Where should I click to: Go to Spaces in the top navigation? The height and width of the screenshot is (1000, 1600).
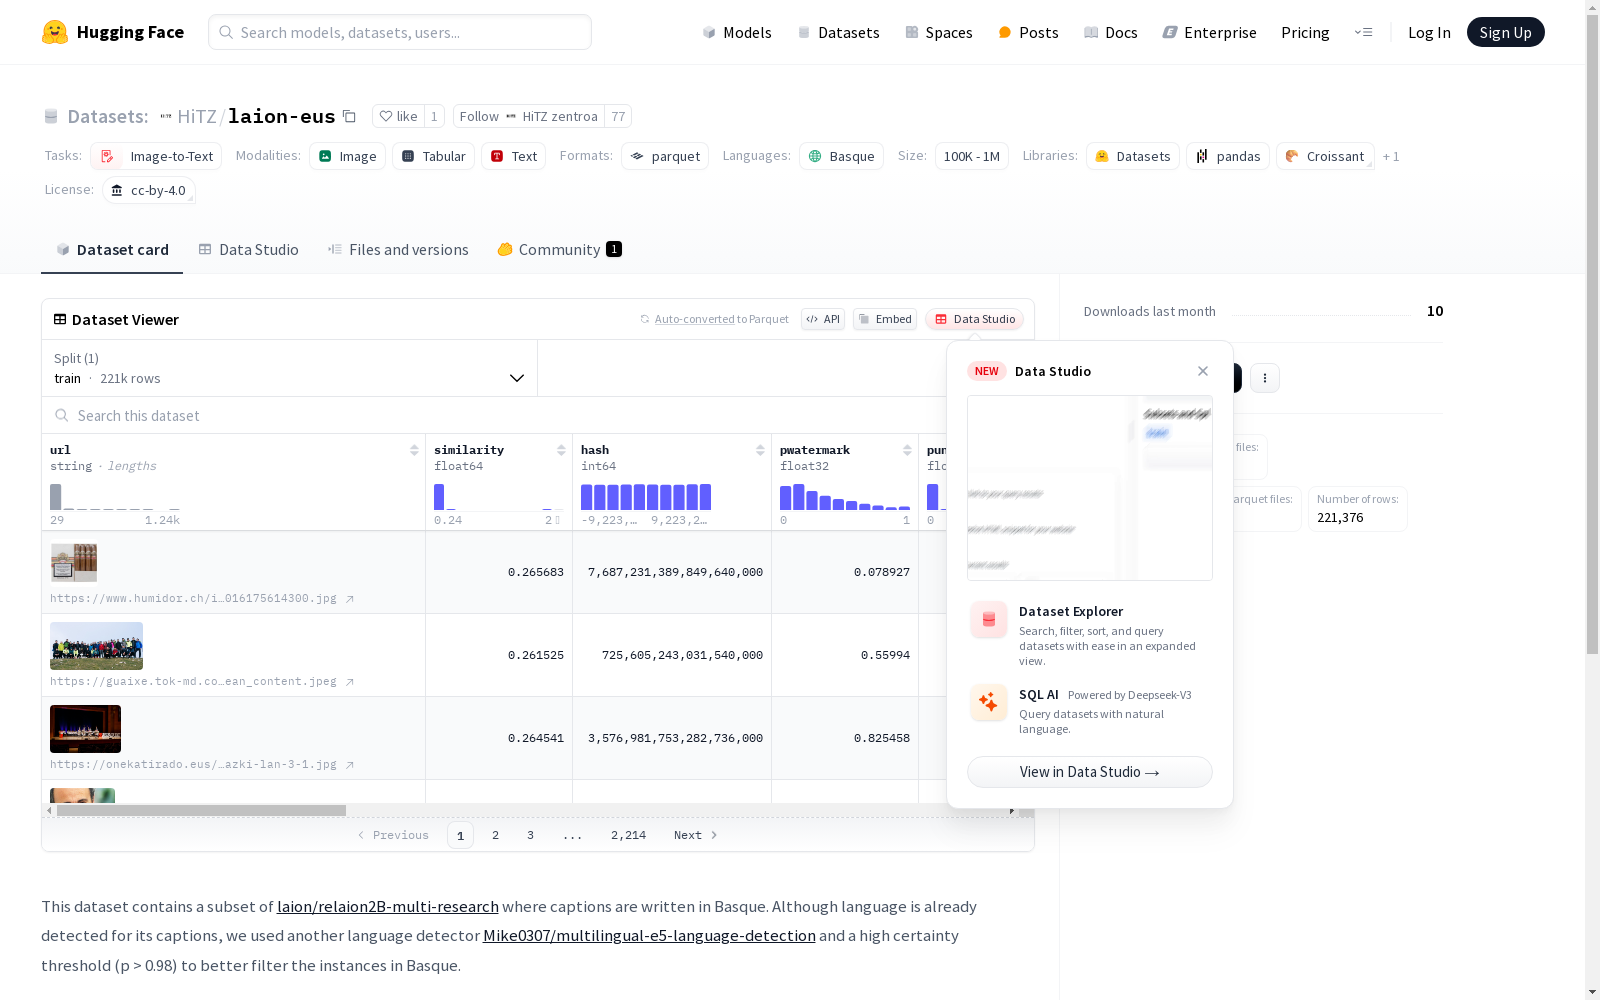tap(939, 32)
